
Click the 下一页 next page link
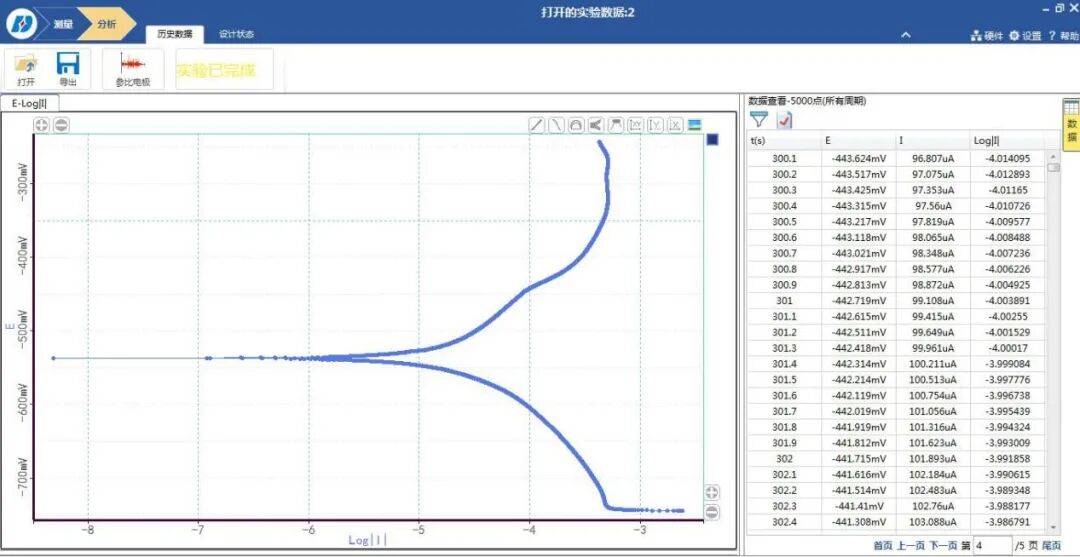pos(943,545)
